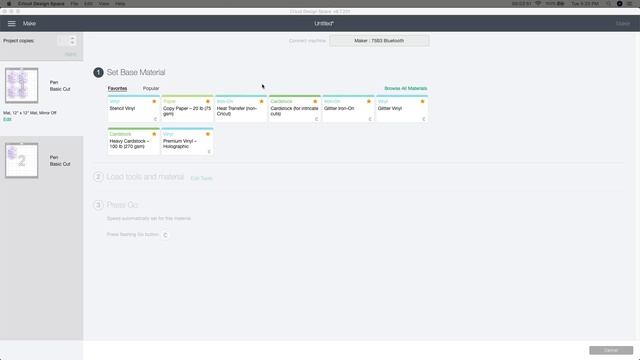Image resolution: width=640 pixels, height=360 pixels.
Task: Switch to the Popular tab
Action: coord(151,88)
